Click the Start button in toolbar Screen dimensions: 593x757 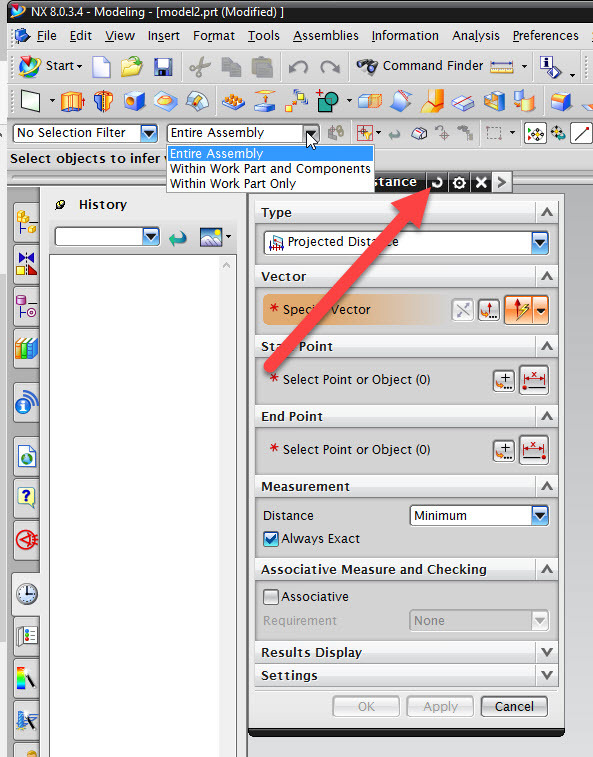50,66
